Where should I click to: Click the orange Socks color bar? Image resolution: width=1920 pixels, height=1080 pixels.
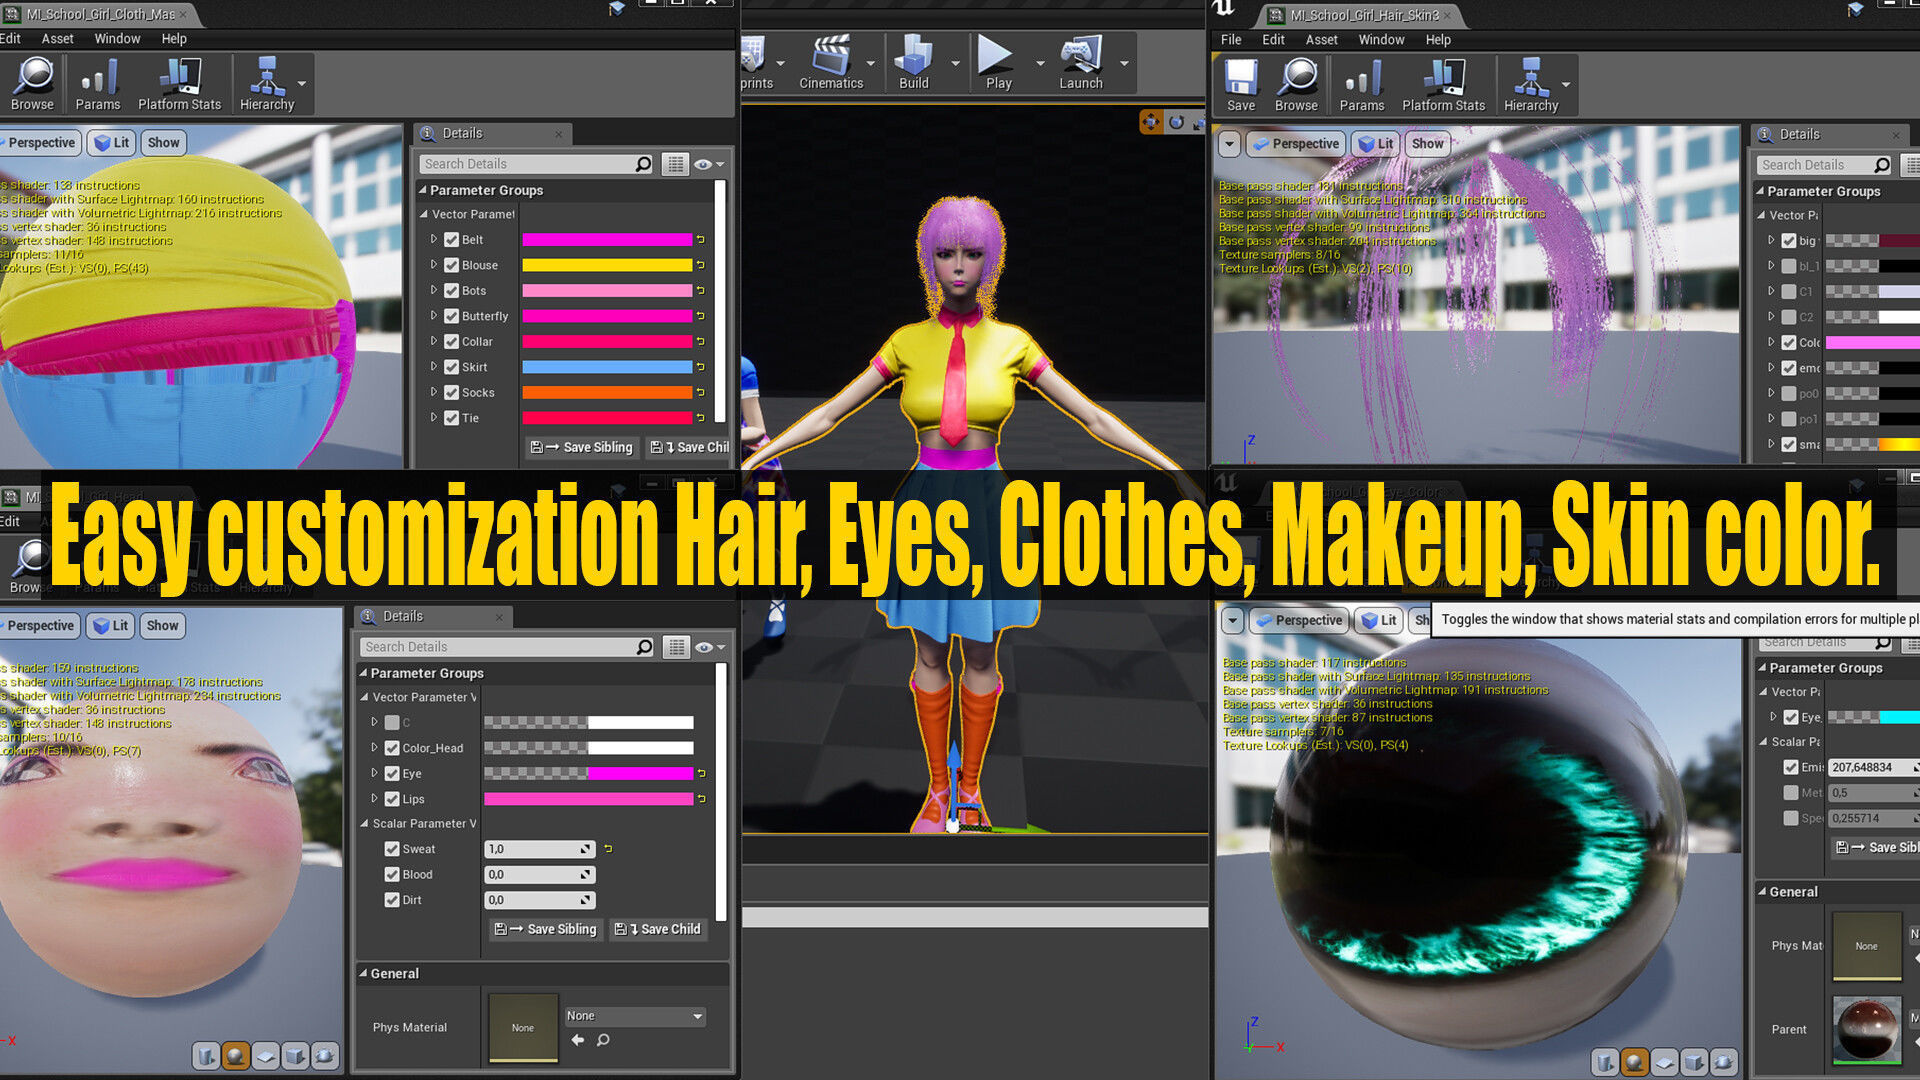pyautogui.click(x=607, y=392)
